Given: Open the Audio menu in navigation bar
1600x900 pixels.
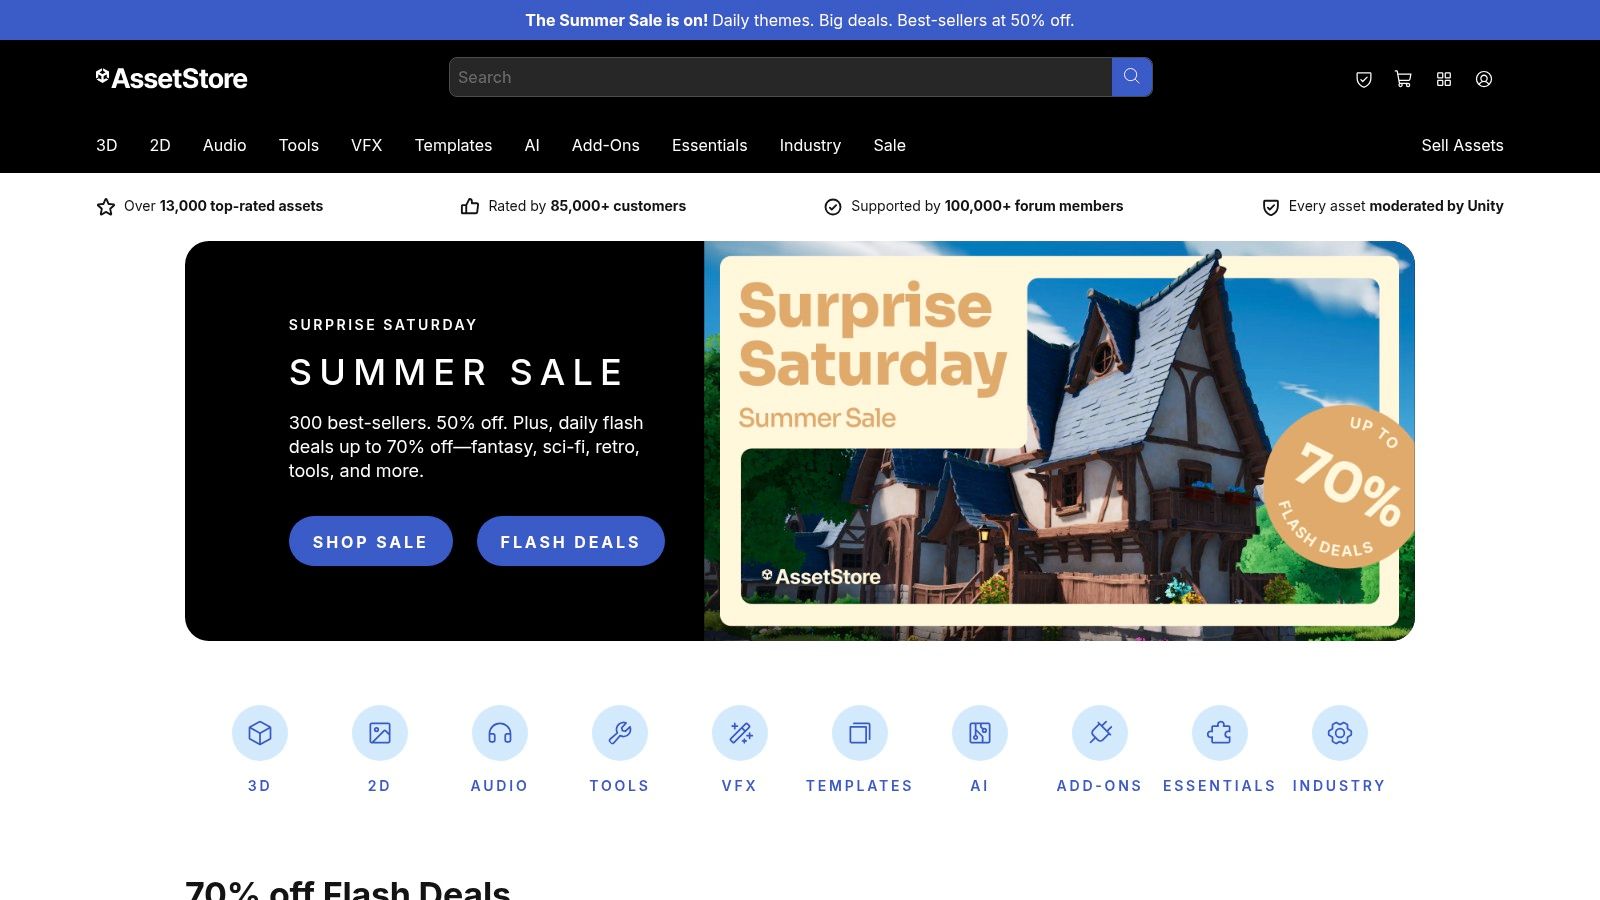Looking at the screenshot, I should (224, 145).
